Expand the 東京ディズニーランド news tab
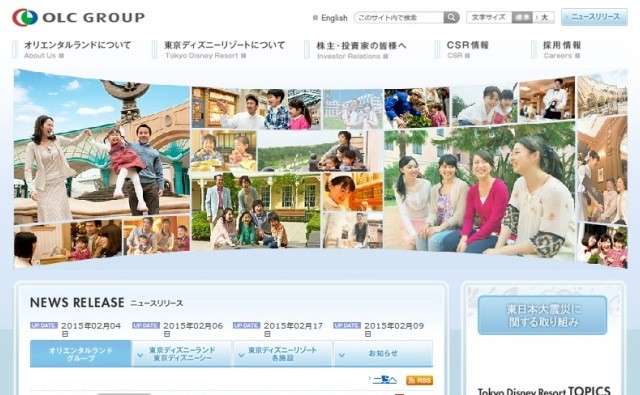Viewport: 640px width, 395px height. [182, 354]
